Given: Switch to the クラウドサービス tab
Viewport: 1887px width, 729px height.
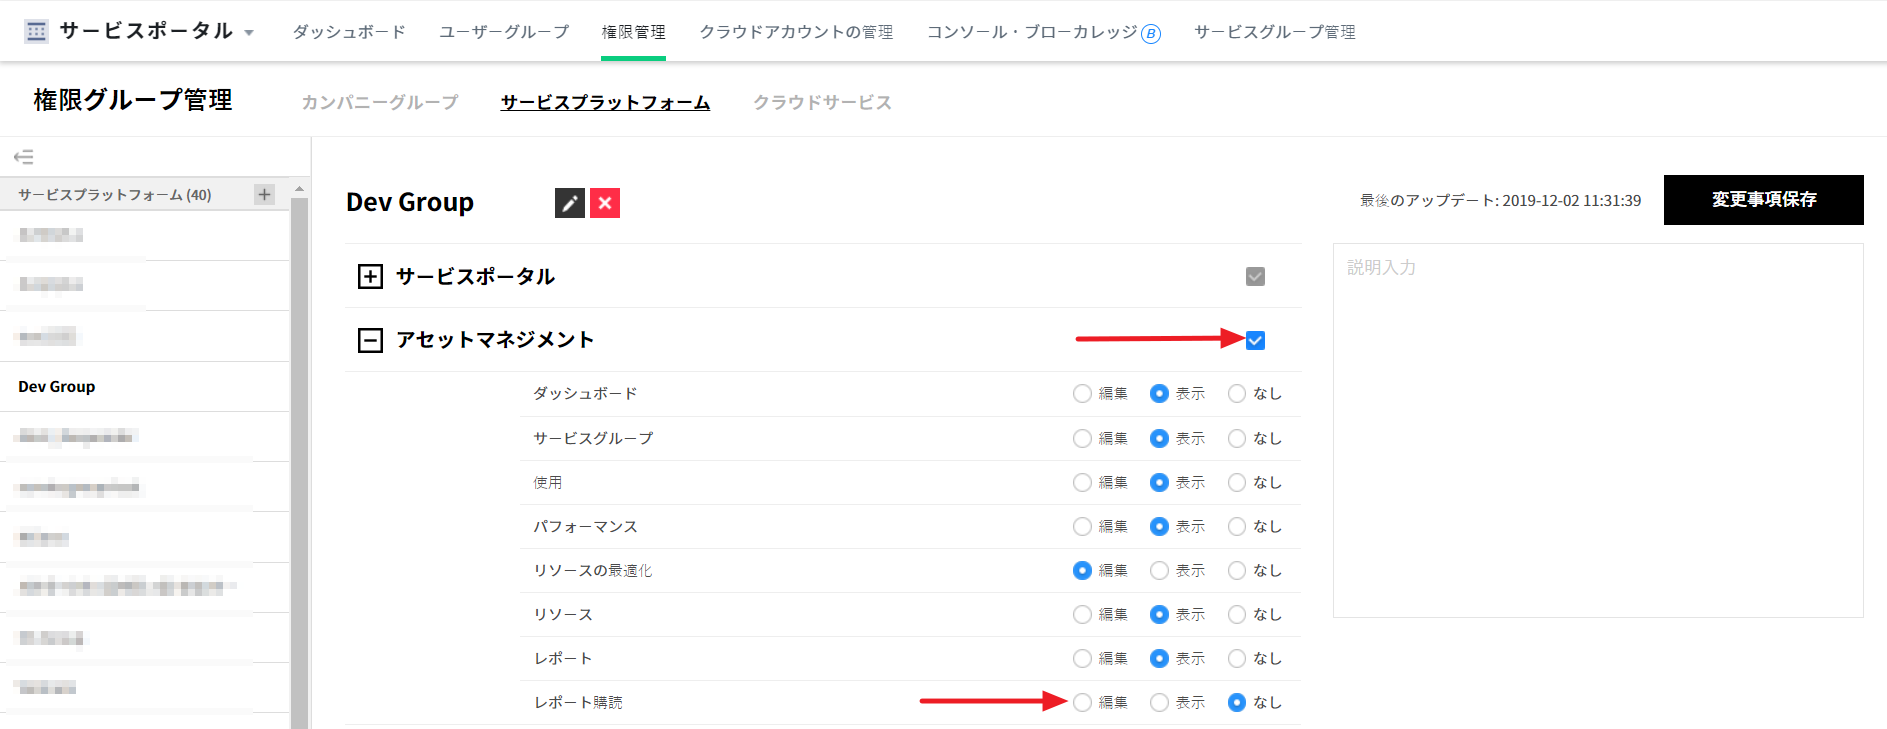Looking at the screenshot, I should click(822, 102).
